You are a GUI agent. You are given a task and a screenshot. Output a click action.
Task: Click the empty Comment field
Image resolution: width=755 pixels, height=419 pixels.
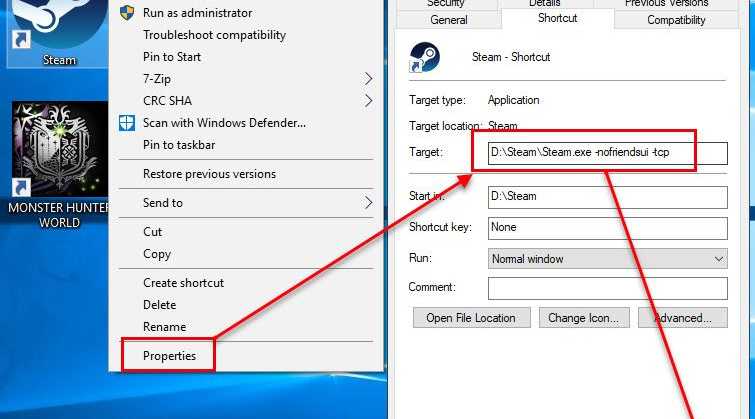608,288
